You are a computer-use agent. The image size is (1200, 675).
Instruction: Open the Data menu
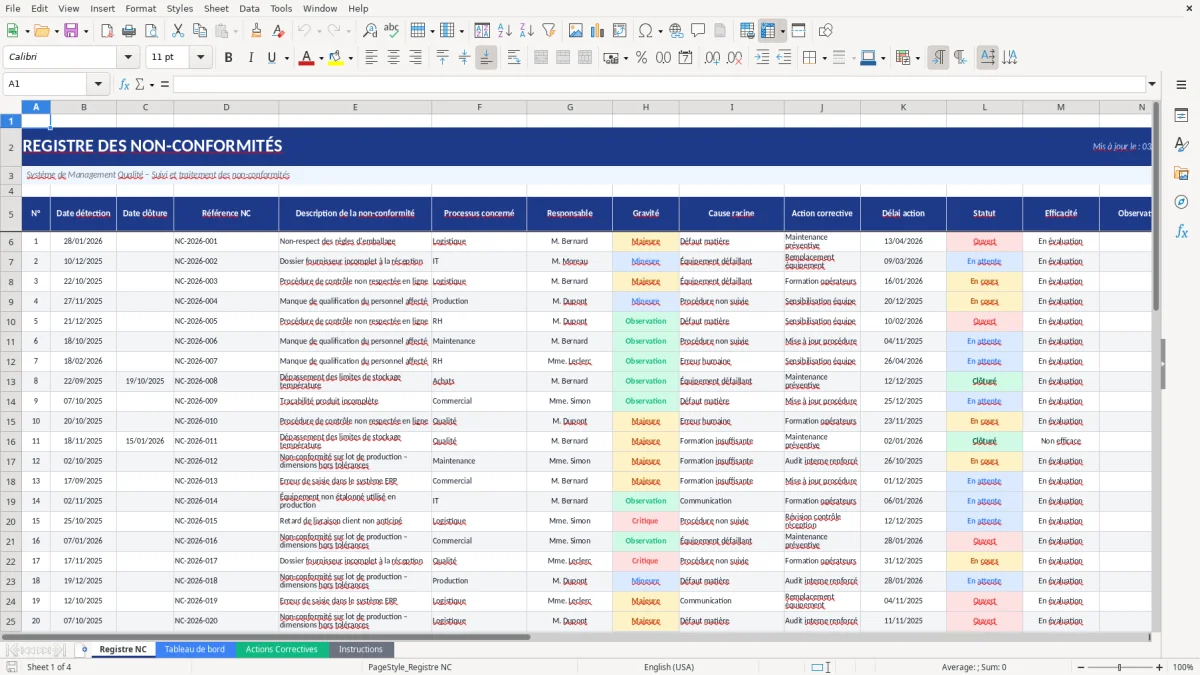[x=249, y=8]
